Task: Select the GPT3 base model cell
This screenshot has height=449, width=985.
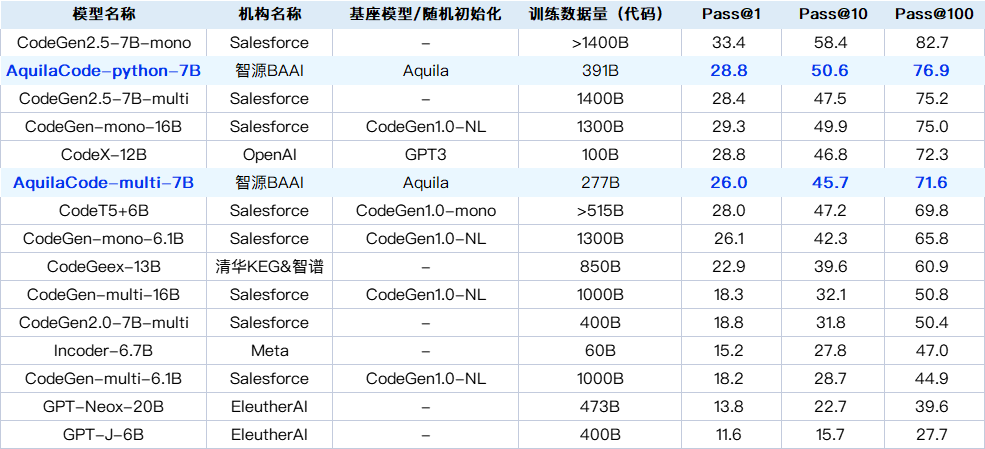Action: coord(426,155)
